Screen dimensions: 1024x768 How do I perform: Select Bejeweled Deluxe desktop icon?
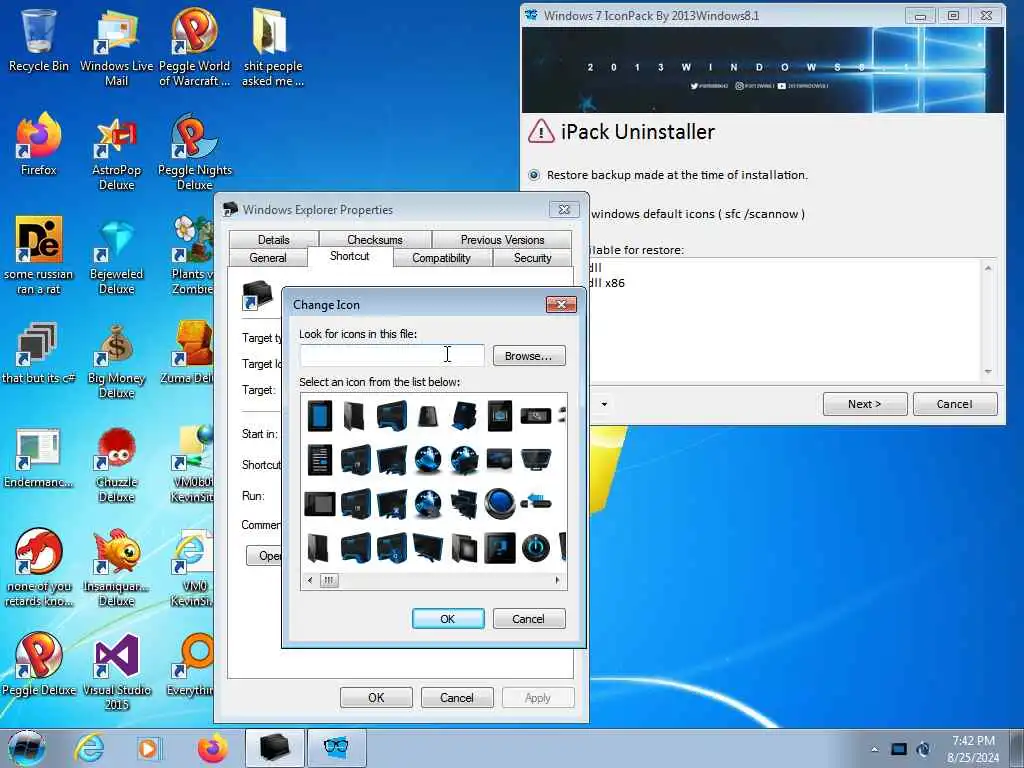coord(116,257)
